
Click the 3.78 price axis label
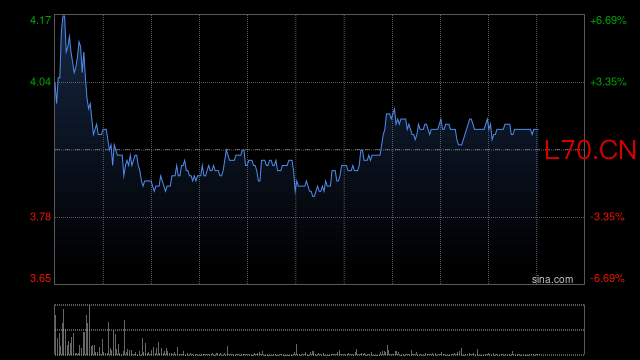point(40,217)
